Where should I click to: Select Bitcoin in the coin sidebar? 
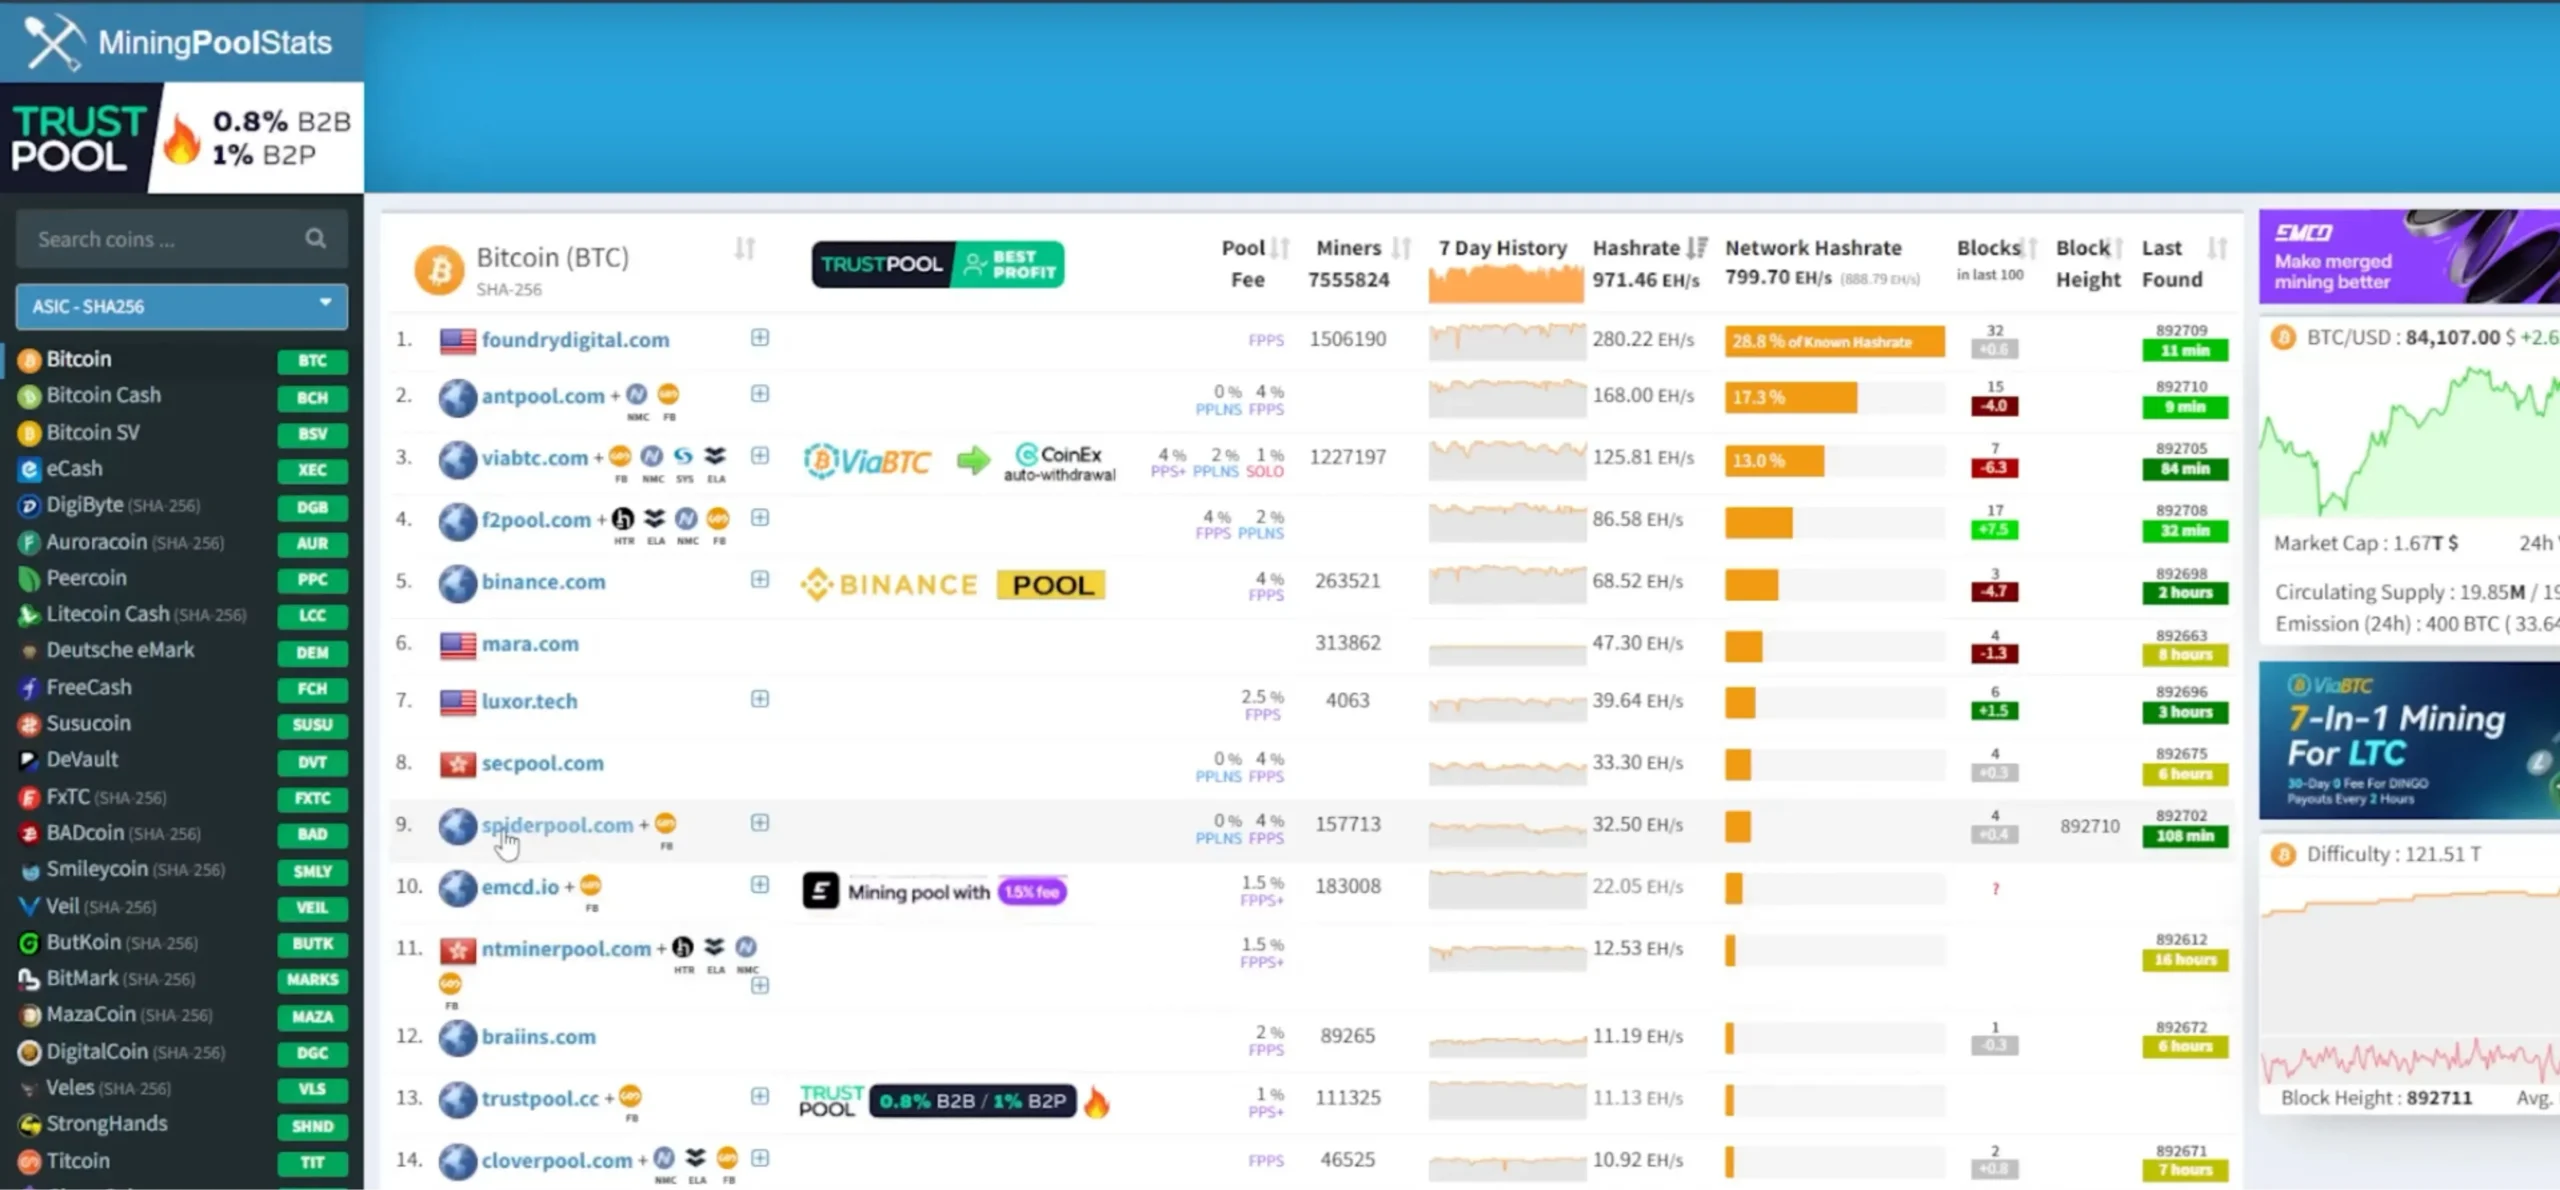coord(78,359)
